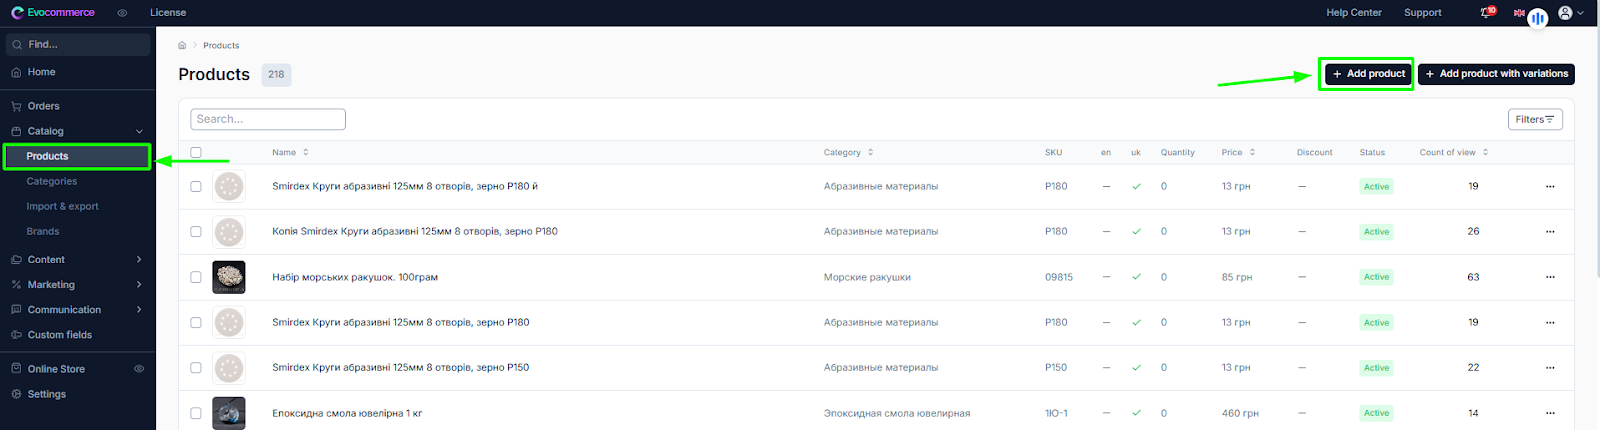Click the blue audio bars floating icon
Image resolution: width=1600 pixels, height=430 pixels.
point(1538,18)
